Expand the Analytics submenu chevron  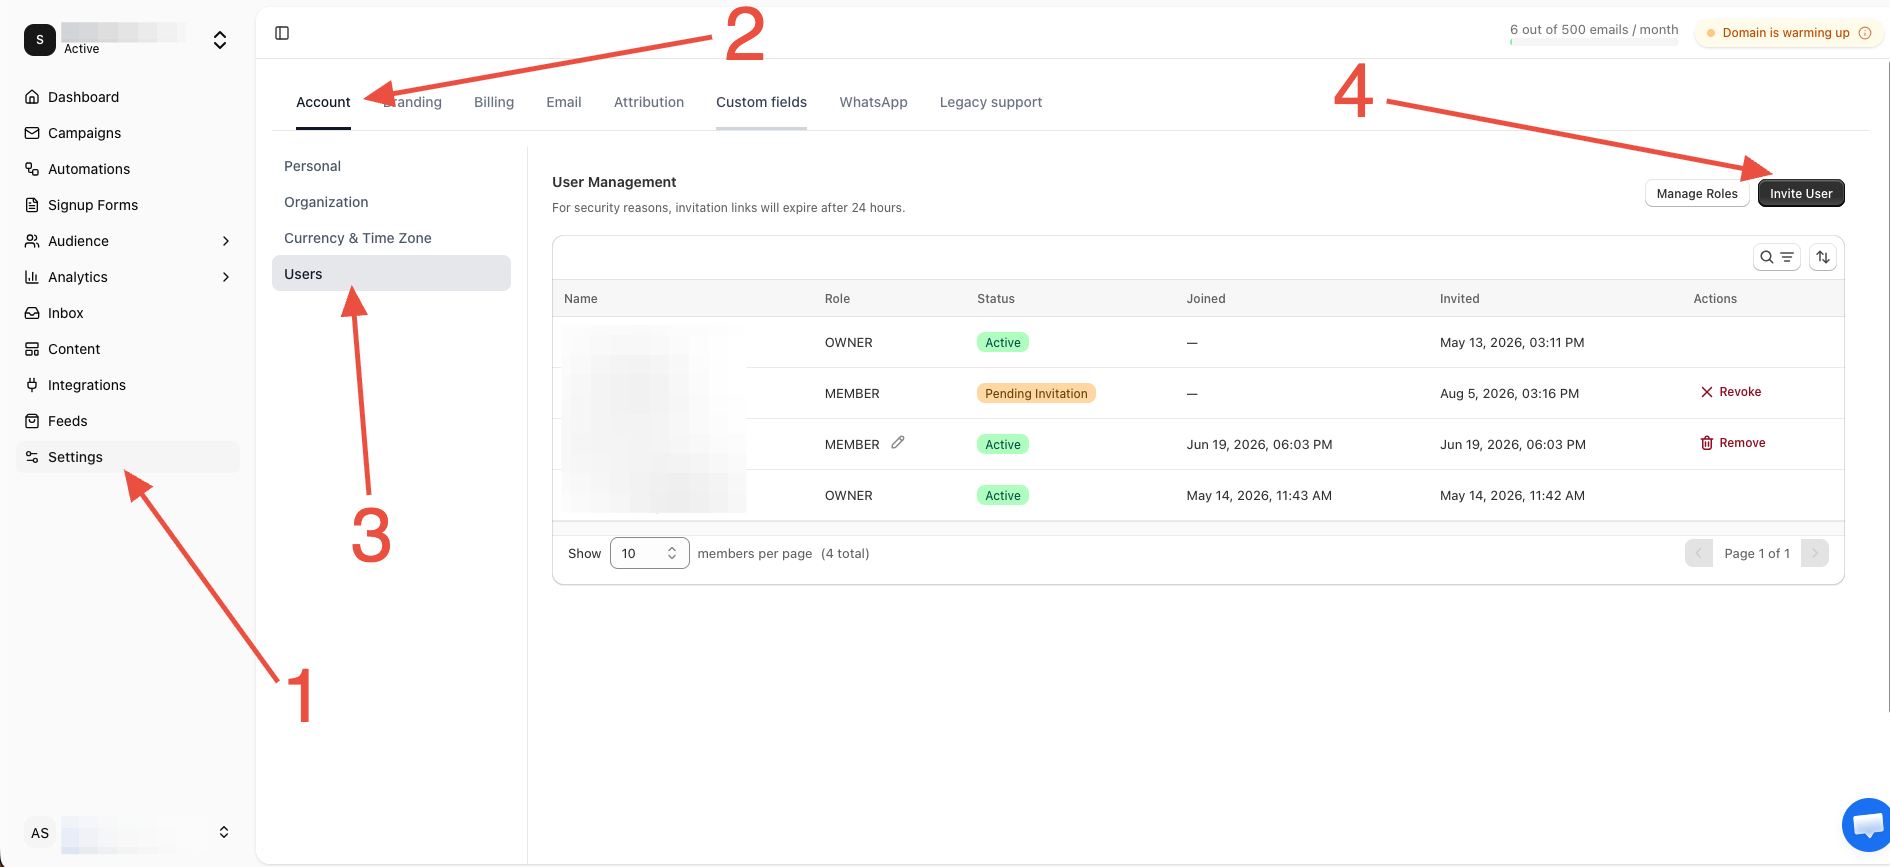226,277
